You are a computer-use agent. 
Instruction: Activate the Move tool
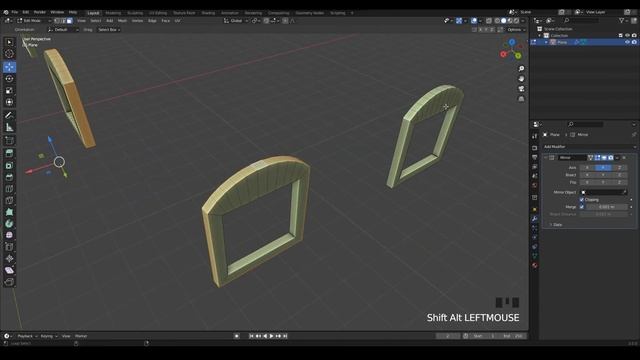pos(9,67)
